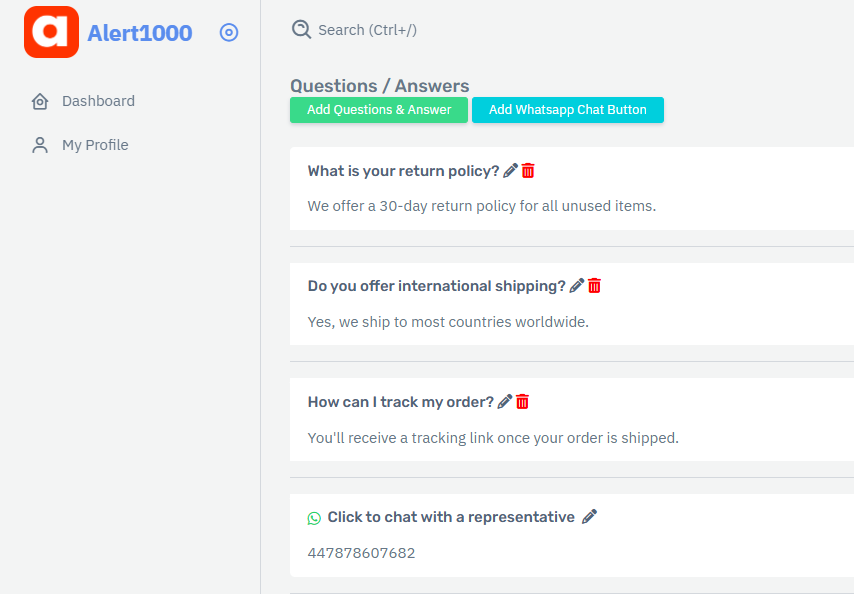Click Add Whatsapp Chat Button

(568, 110)
